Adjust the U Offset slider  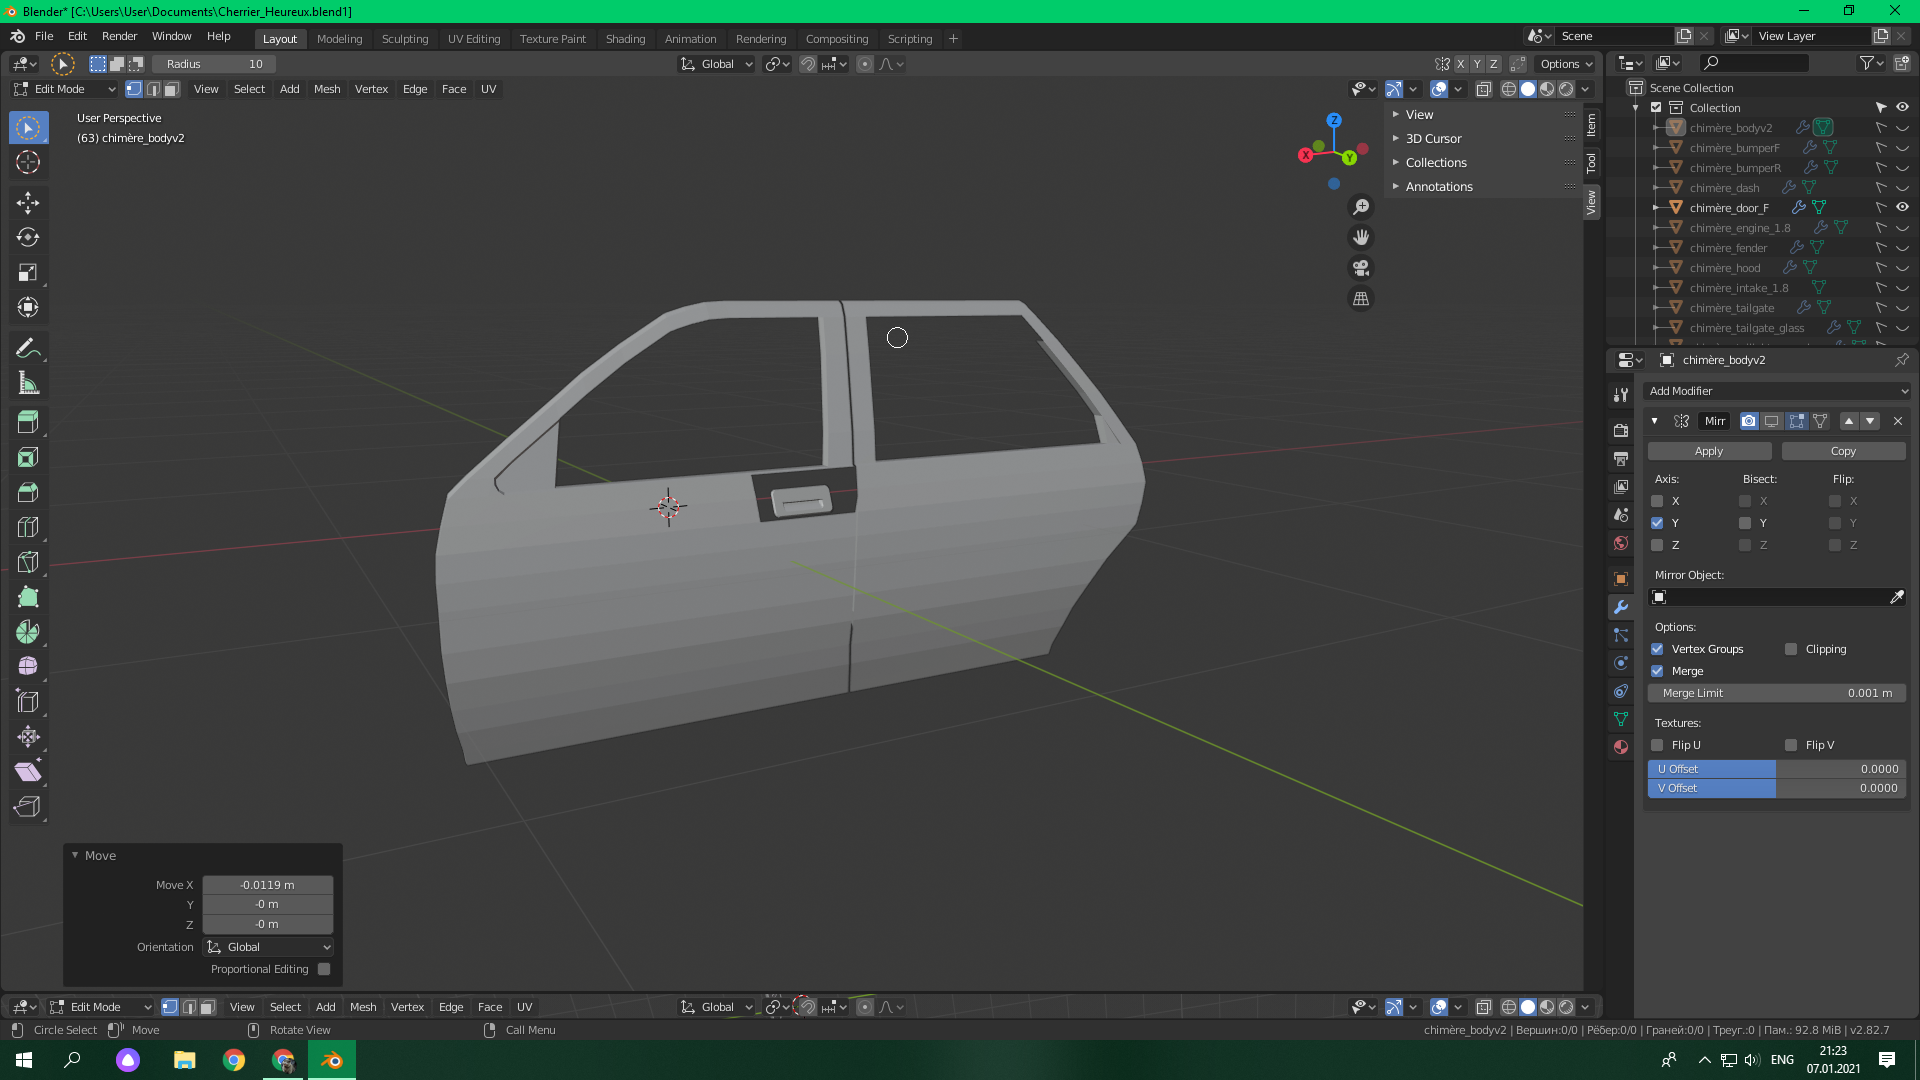[x=1776, y=769]
